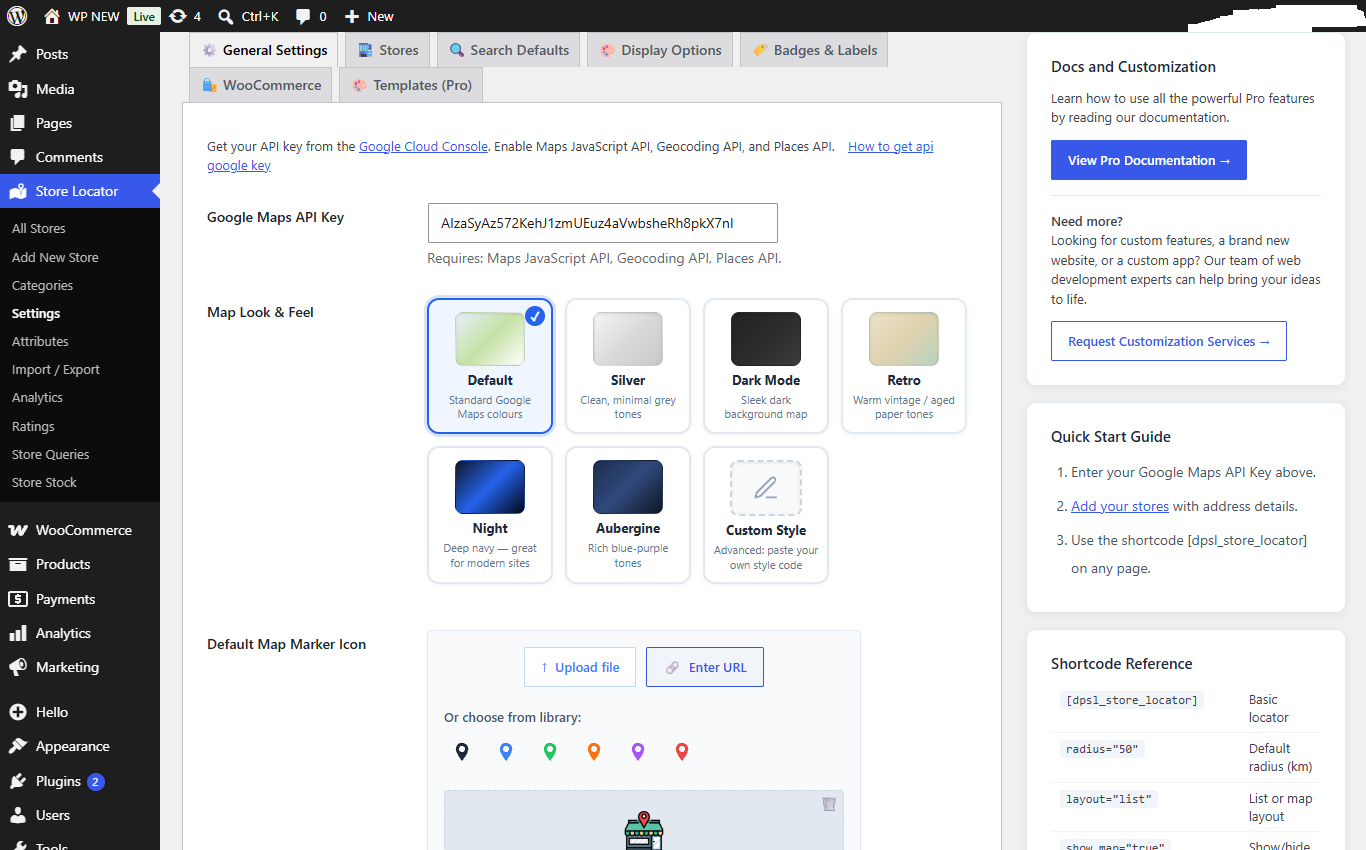The image size is (1366, 850).
Task: Click the Google Maps API Key field
Action: tap(603, 223)
